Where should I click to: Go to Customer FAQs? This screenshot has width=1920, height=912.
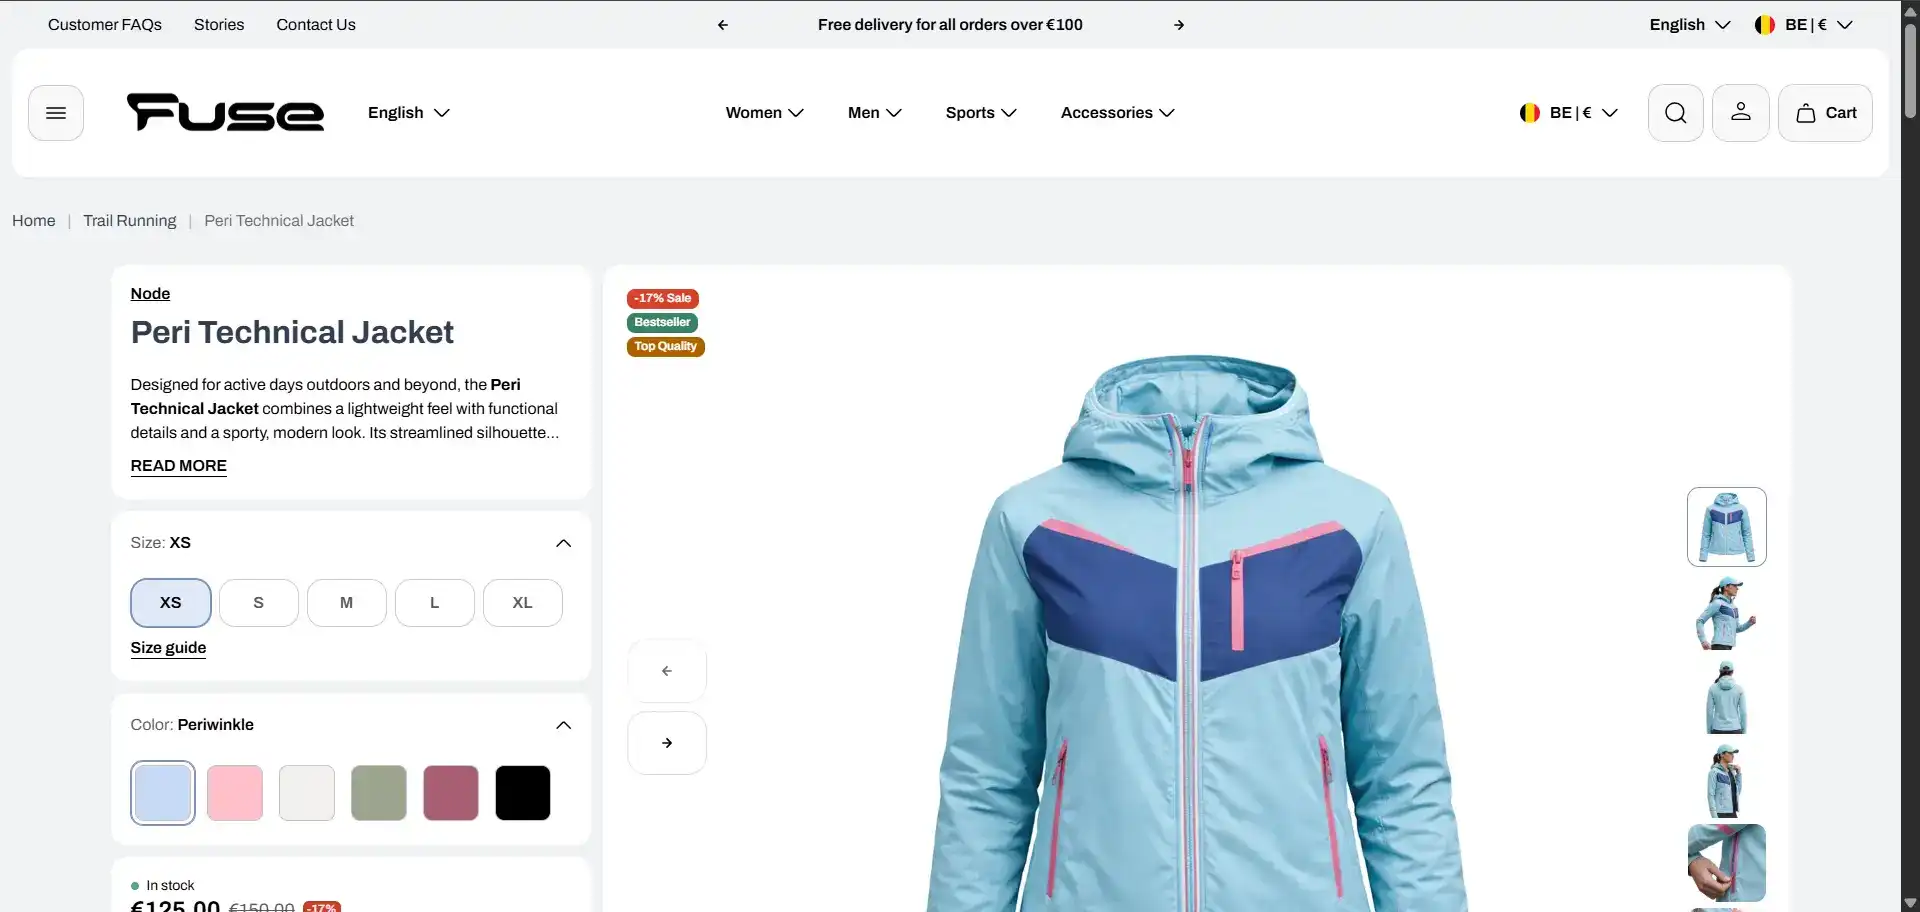pyautogui.click(x=105, y=25)
